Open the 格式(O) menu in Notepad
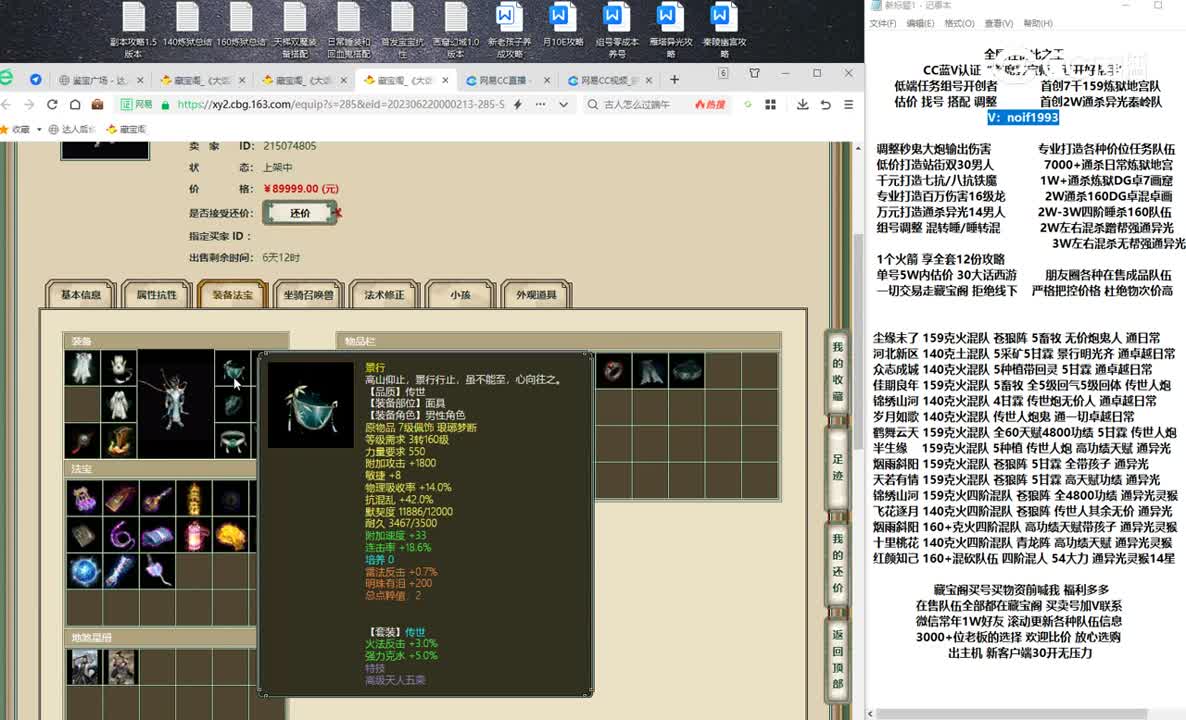 (x=959, y=23)
